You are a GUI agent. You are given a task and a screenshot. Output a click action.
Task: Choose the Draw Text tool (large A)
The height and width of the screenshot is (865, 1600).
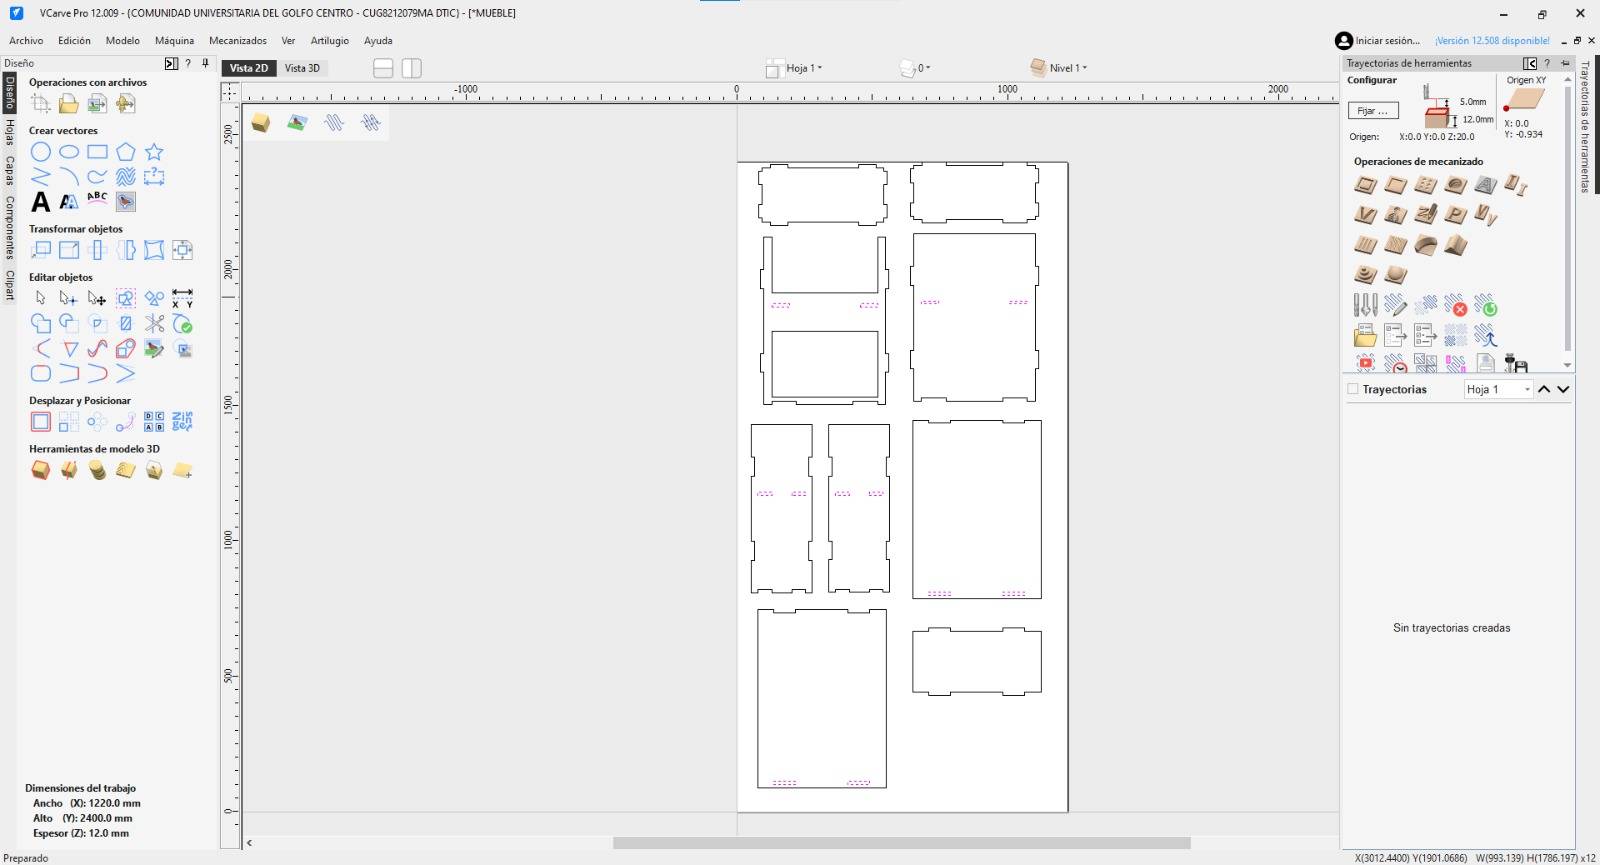click(x=40, y=201)
